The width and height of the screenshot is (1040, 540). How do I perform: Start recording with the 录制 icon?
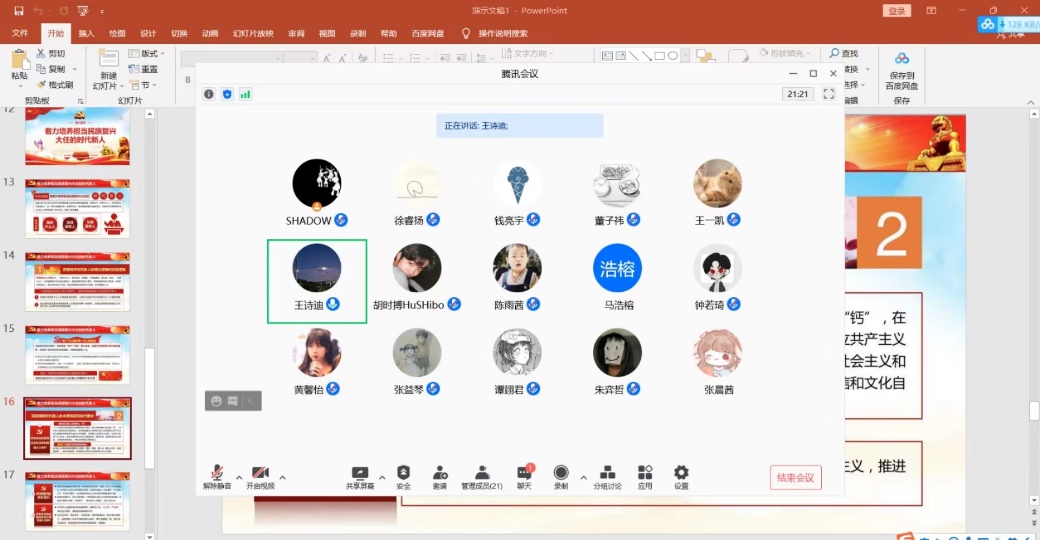(x=561, y=473)
